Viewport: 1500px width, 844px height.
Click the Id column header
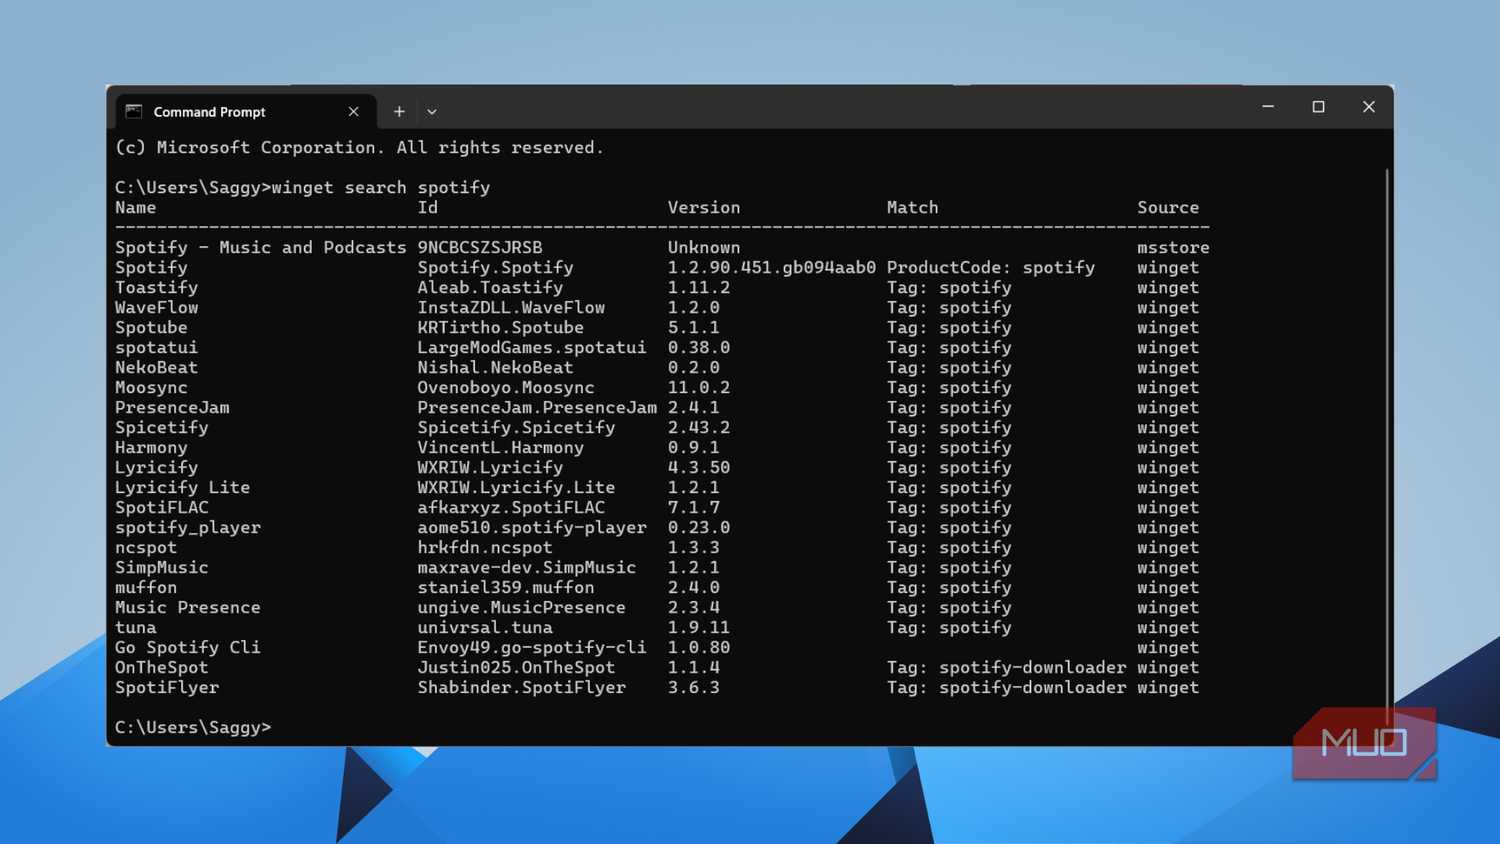coord(428,207)
